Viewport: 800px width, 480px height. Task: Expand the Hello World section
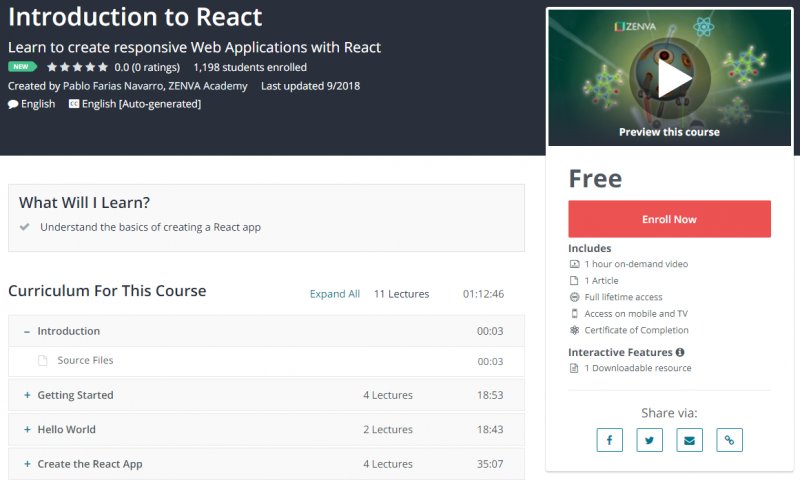pos(27,430)
